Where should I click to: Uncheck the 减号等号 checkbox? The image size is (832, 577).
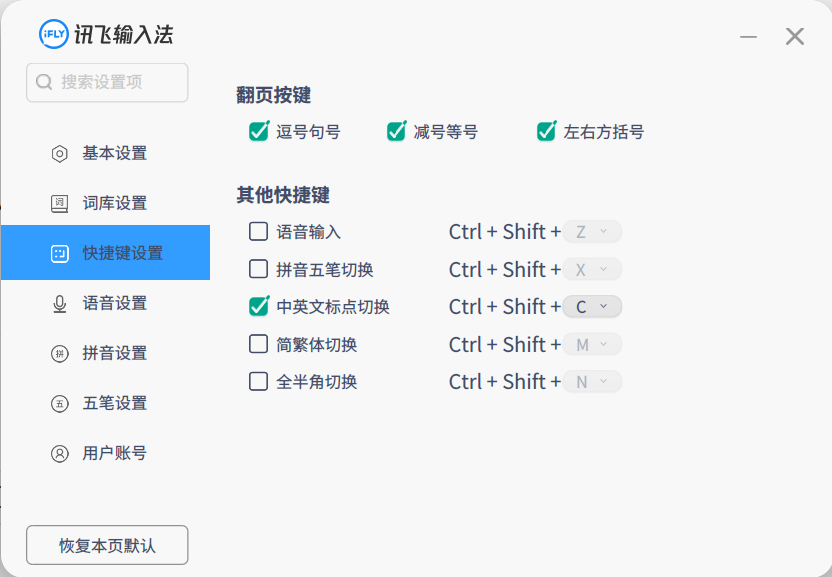point(396,131)
